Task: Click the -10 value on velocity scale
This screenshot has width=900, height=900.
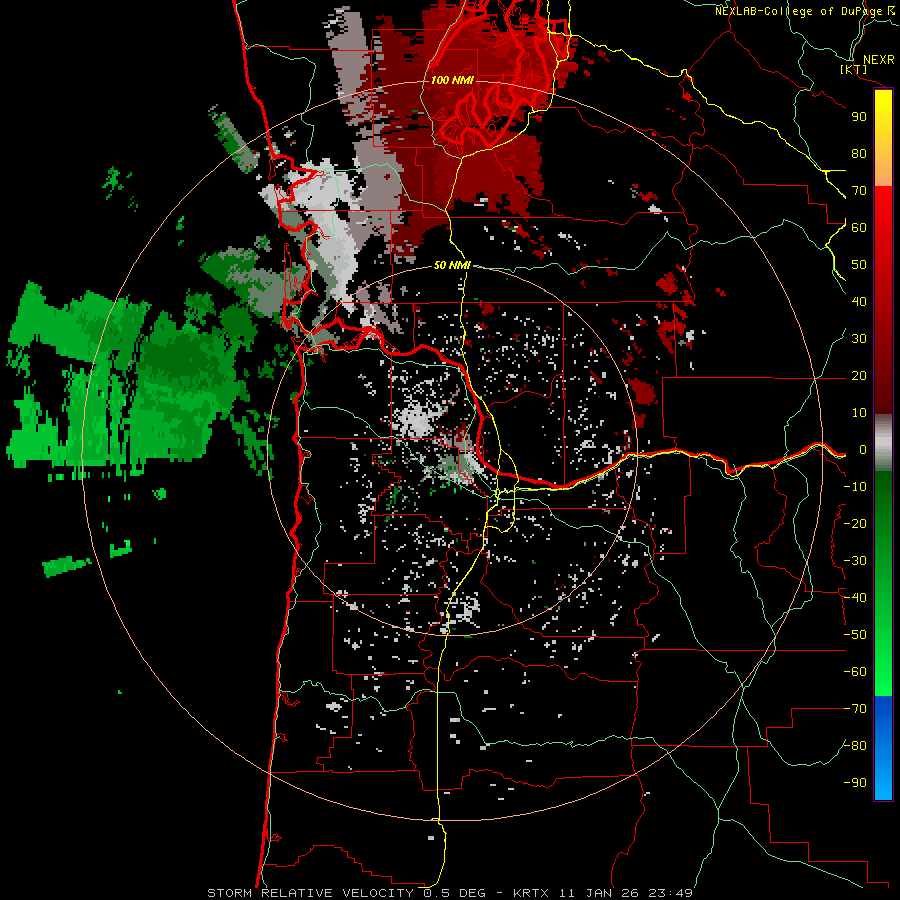Action: click(x=855, y=487)
